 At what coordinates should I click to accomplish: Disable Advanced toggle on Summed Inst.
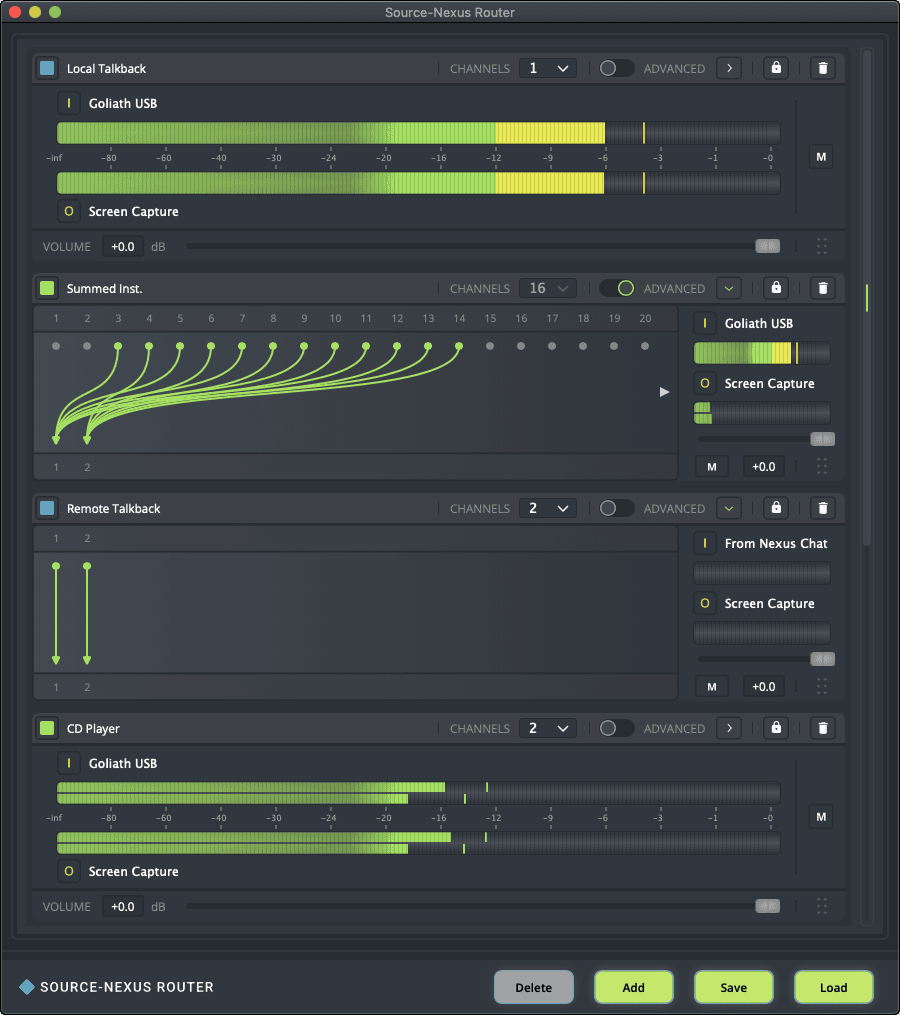(x=616, y=289)
